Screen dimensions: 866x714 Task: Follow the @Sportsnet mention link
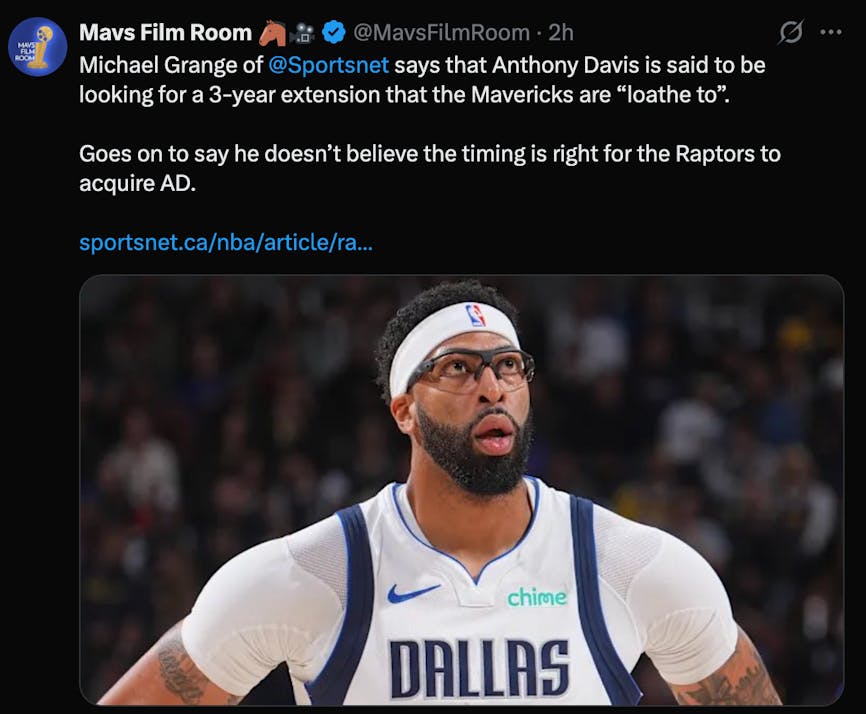329,65
